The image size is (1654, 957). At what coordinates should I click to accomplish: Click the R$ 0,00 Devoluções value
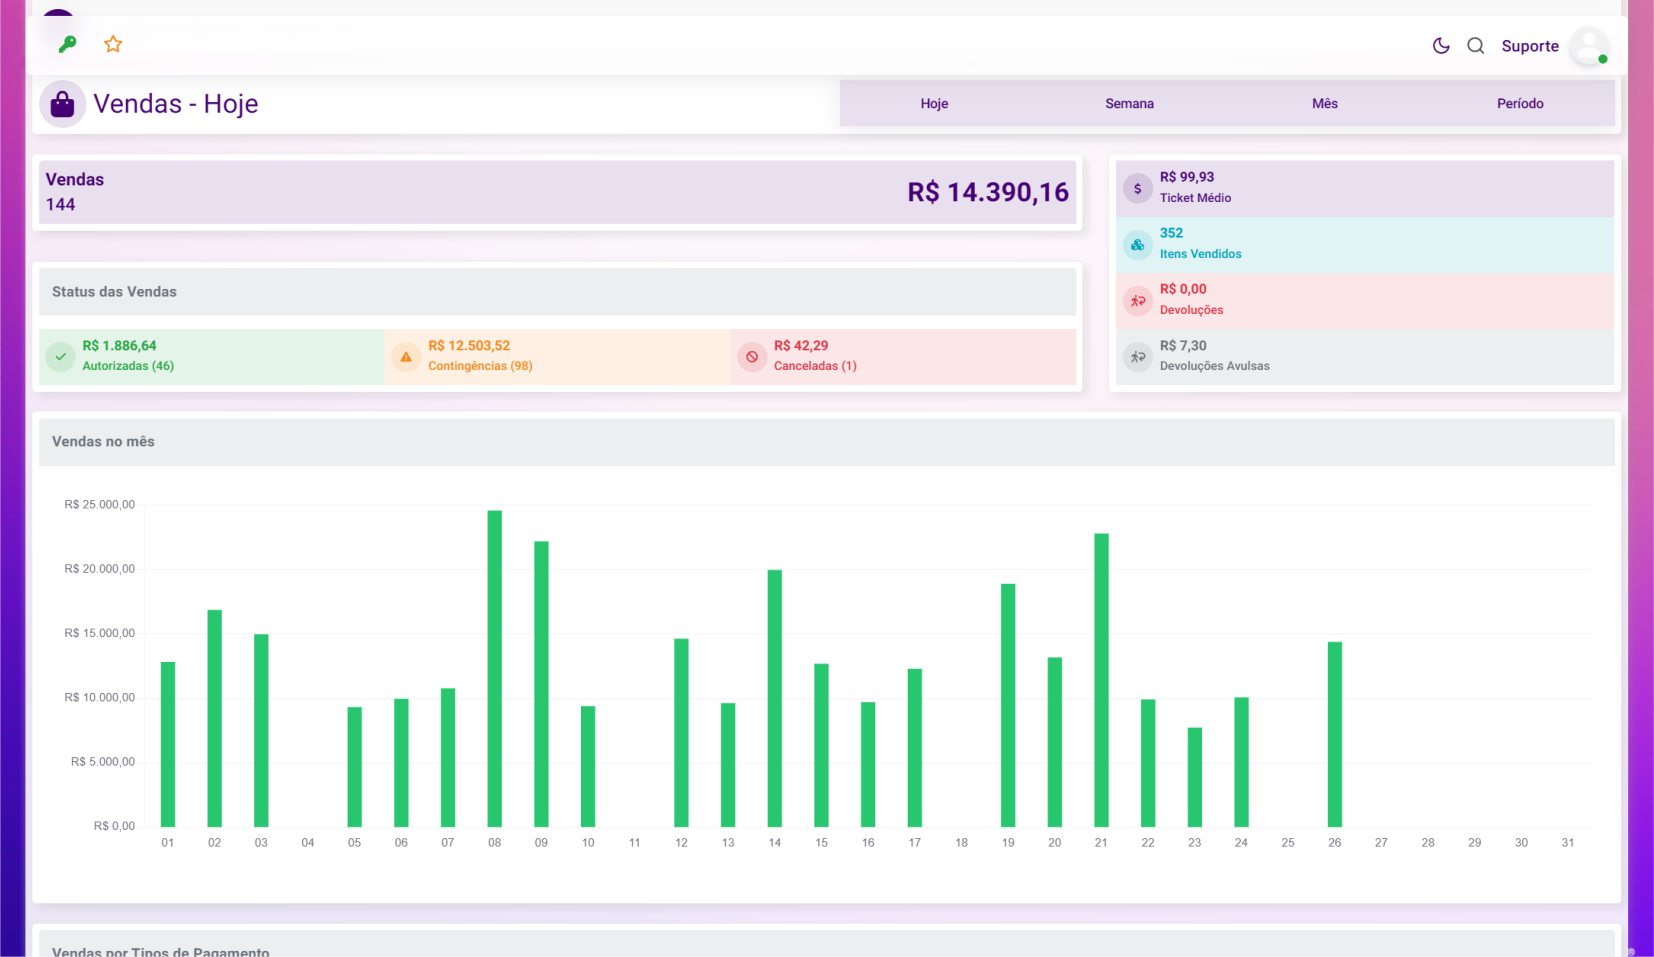tap(1183, 289)
